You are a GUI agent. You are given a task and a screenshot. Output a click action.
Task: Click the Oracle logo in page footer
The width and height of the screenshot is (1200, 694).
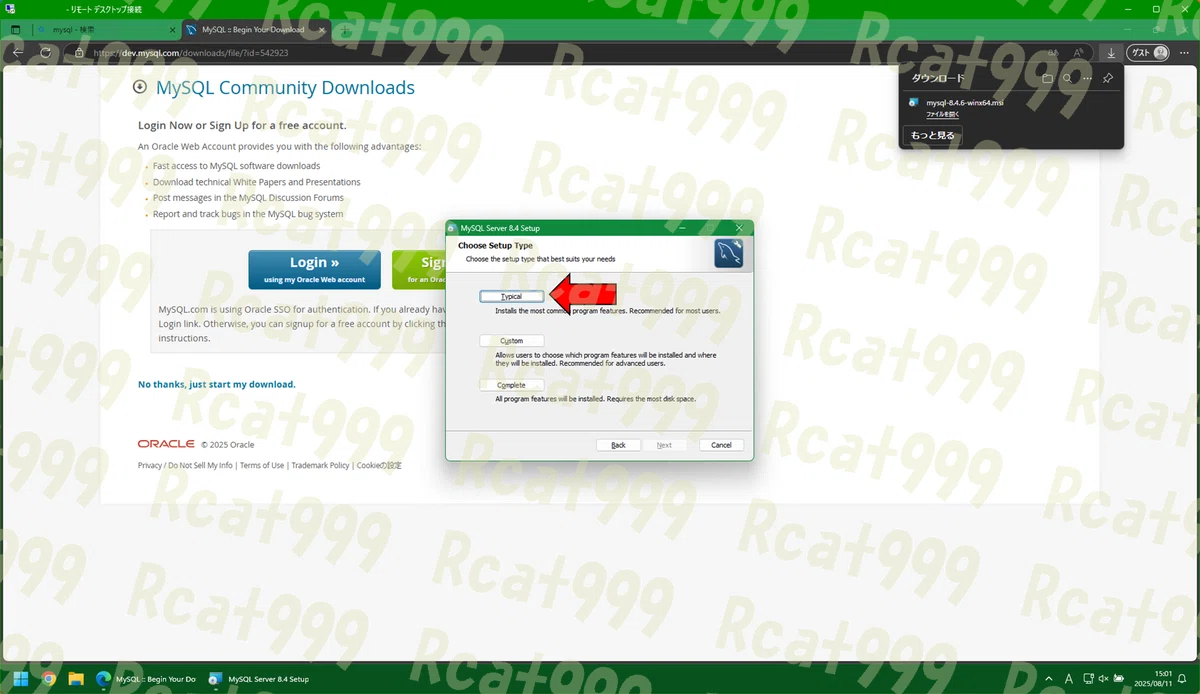pos(166,443)
